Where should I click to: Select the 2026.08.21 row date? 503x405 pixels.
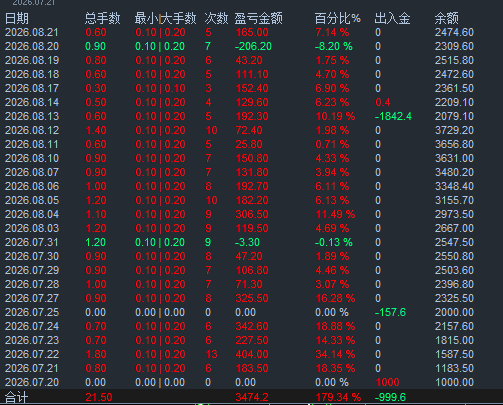[x=32, y=32]
